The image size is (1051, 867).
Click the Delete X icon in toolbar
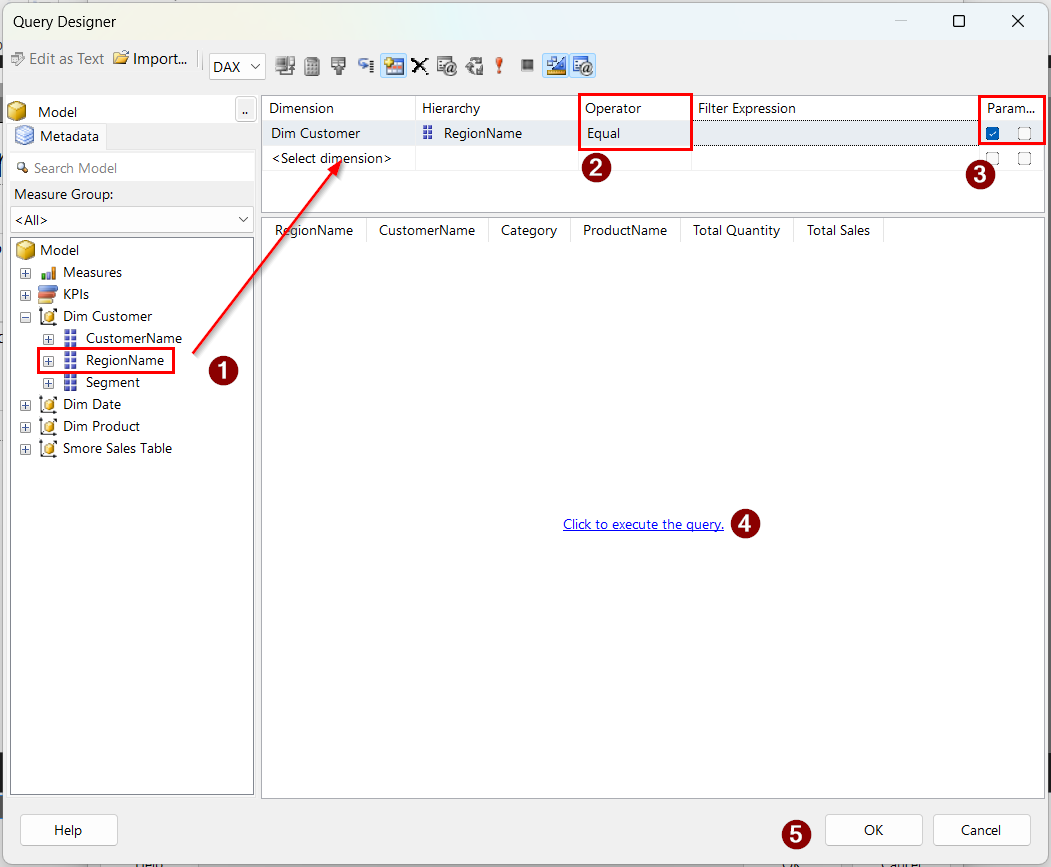(420, 66)
